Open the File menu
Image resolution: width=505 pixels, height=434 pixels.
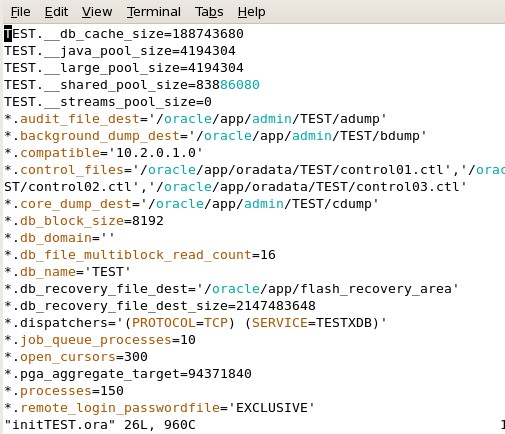(20, 12)
